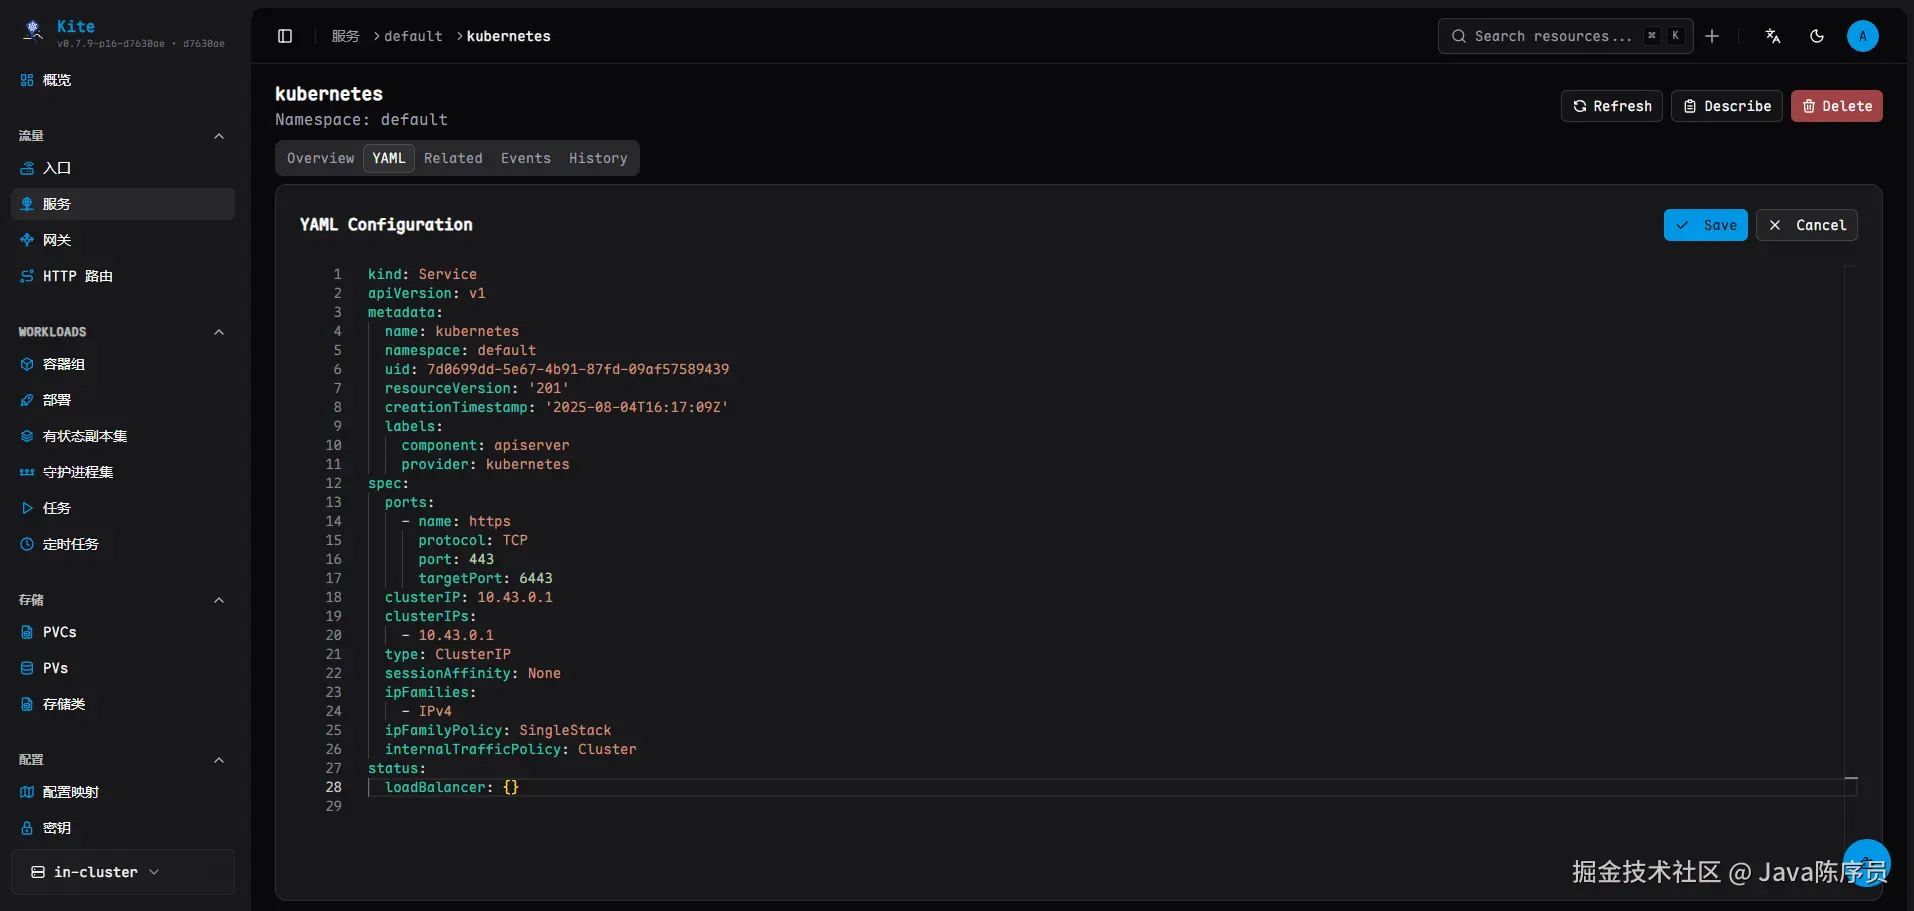1914x911 pixels.
Task: Go to 网关 gateway in sidebar
Action: pyautogui.click(x=56, y=240)
